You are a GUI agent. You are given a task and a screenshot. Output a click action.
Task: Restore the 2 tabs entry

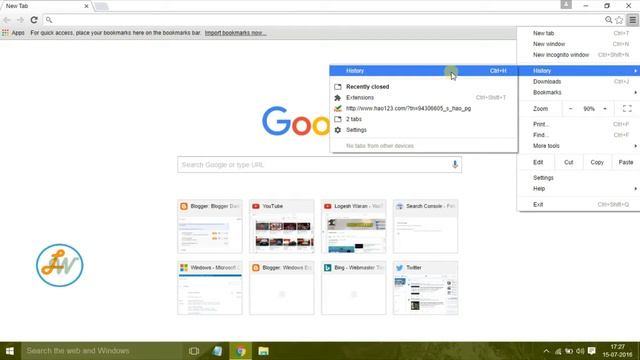click(x=424, y=119)
